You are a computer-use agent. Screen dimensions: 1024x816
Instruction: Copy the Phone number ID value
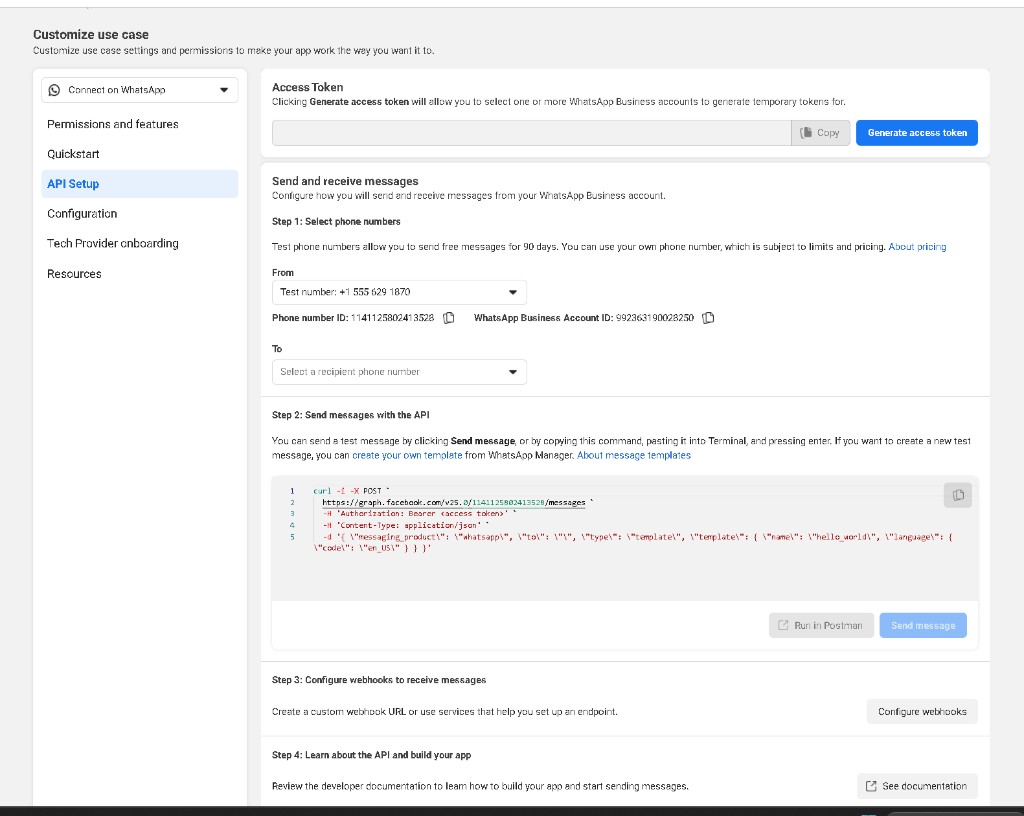[x=449, y=318]
